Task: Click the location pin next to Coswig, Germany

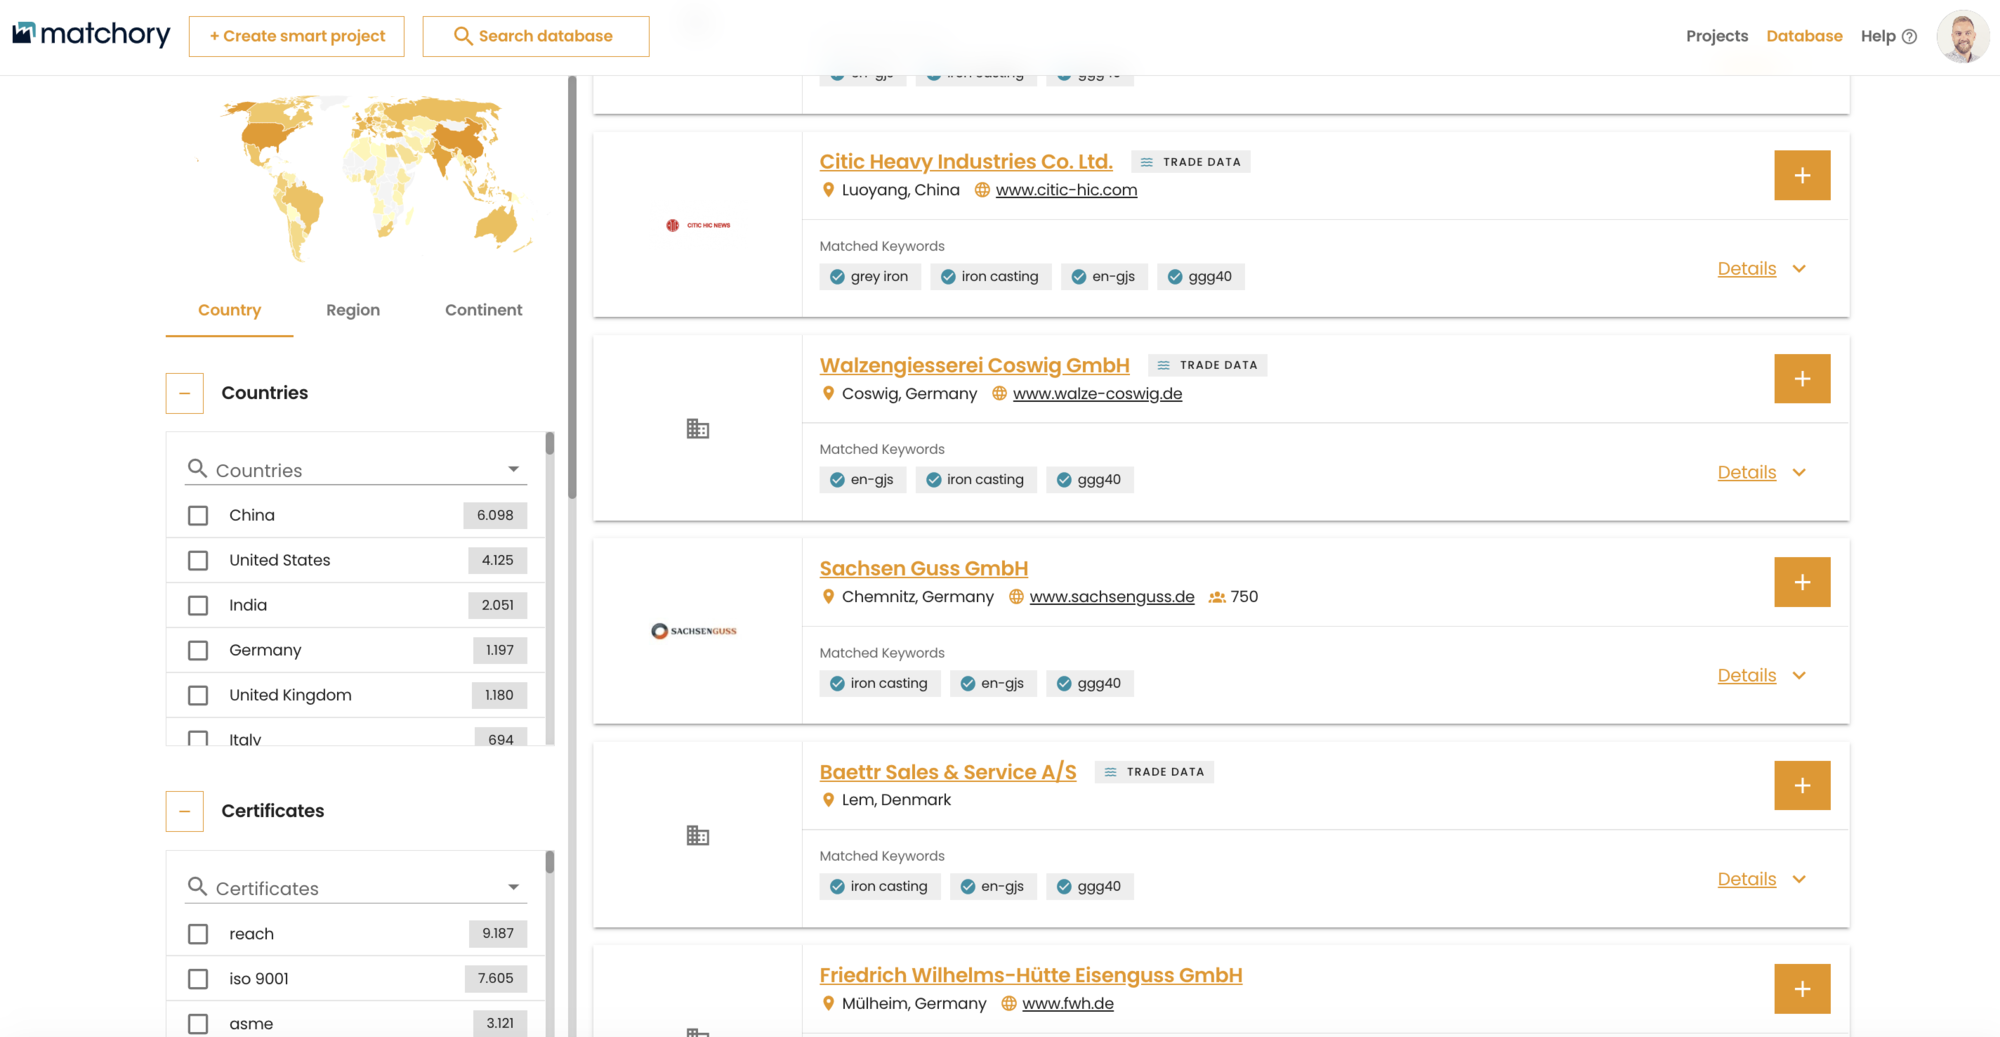Action: coord(828,393)
